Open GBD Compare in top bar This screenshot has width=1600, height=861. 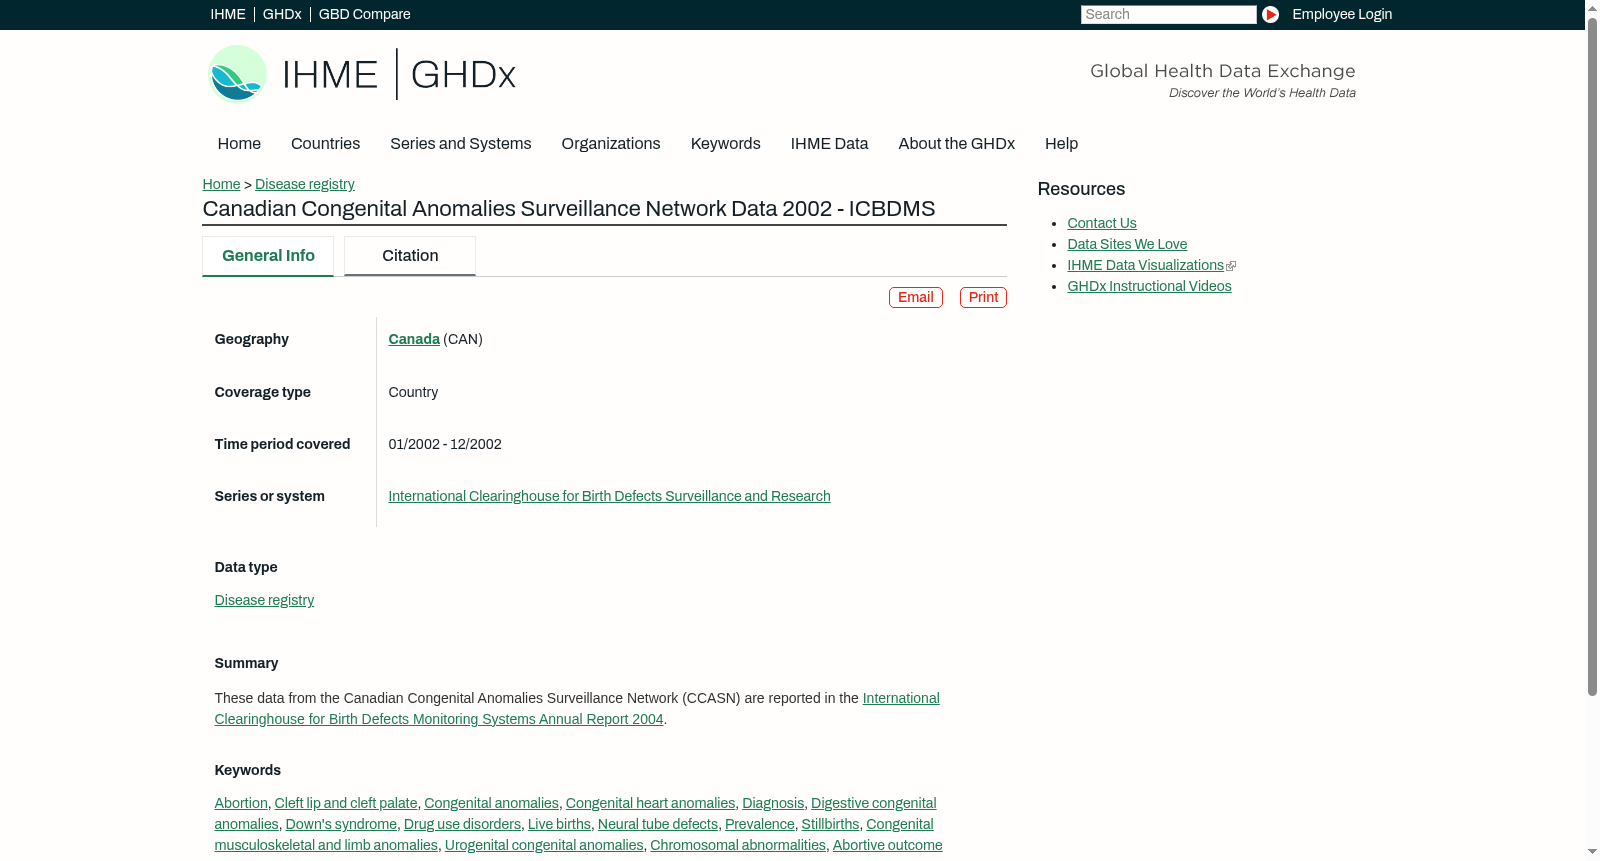[364, 14]
